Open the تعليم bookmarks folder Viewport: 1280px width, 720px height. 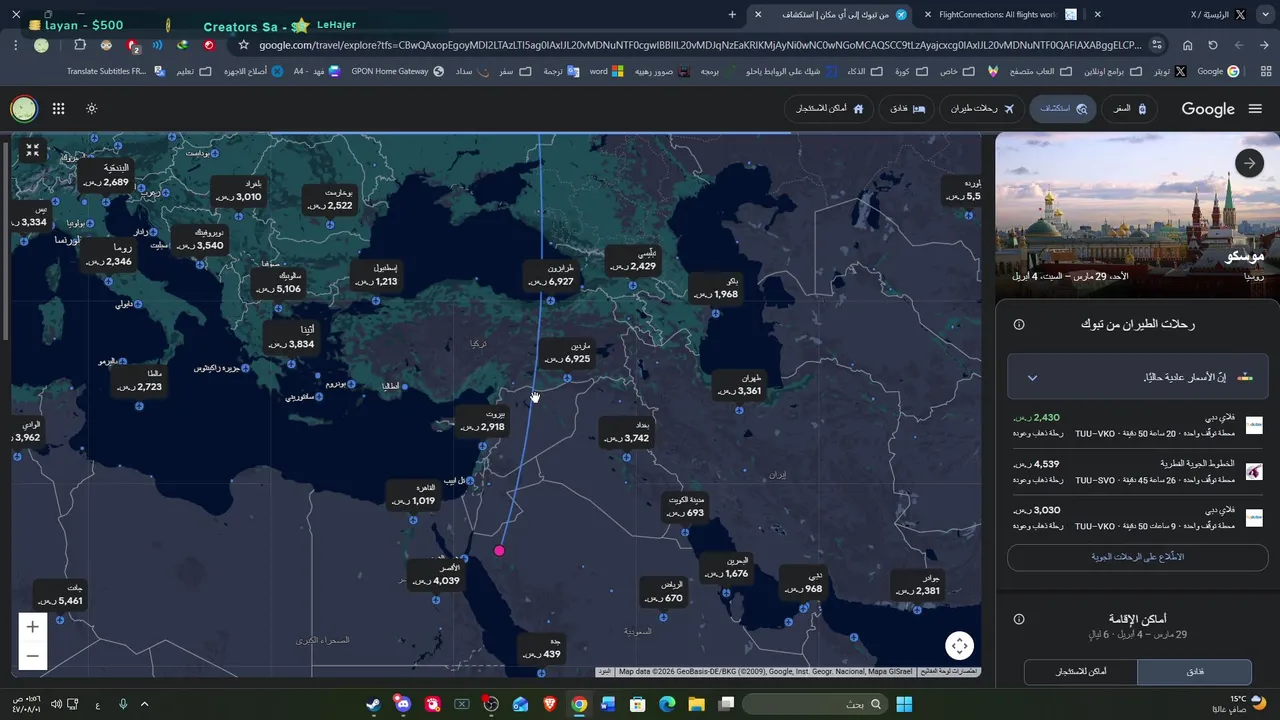click(x=194, y=72)
